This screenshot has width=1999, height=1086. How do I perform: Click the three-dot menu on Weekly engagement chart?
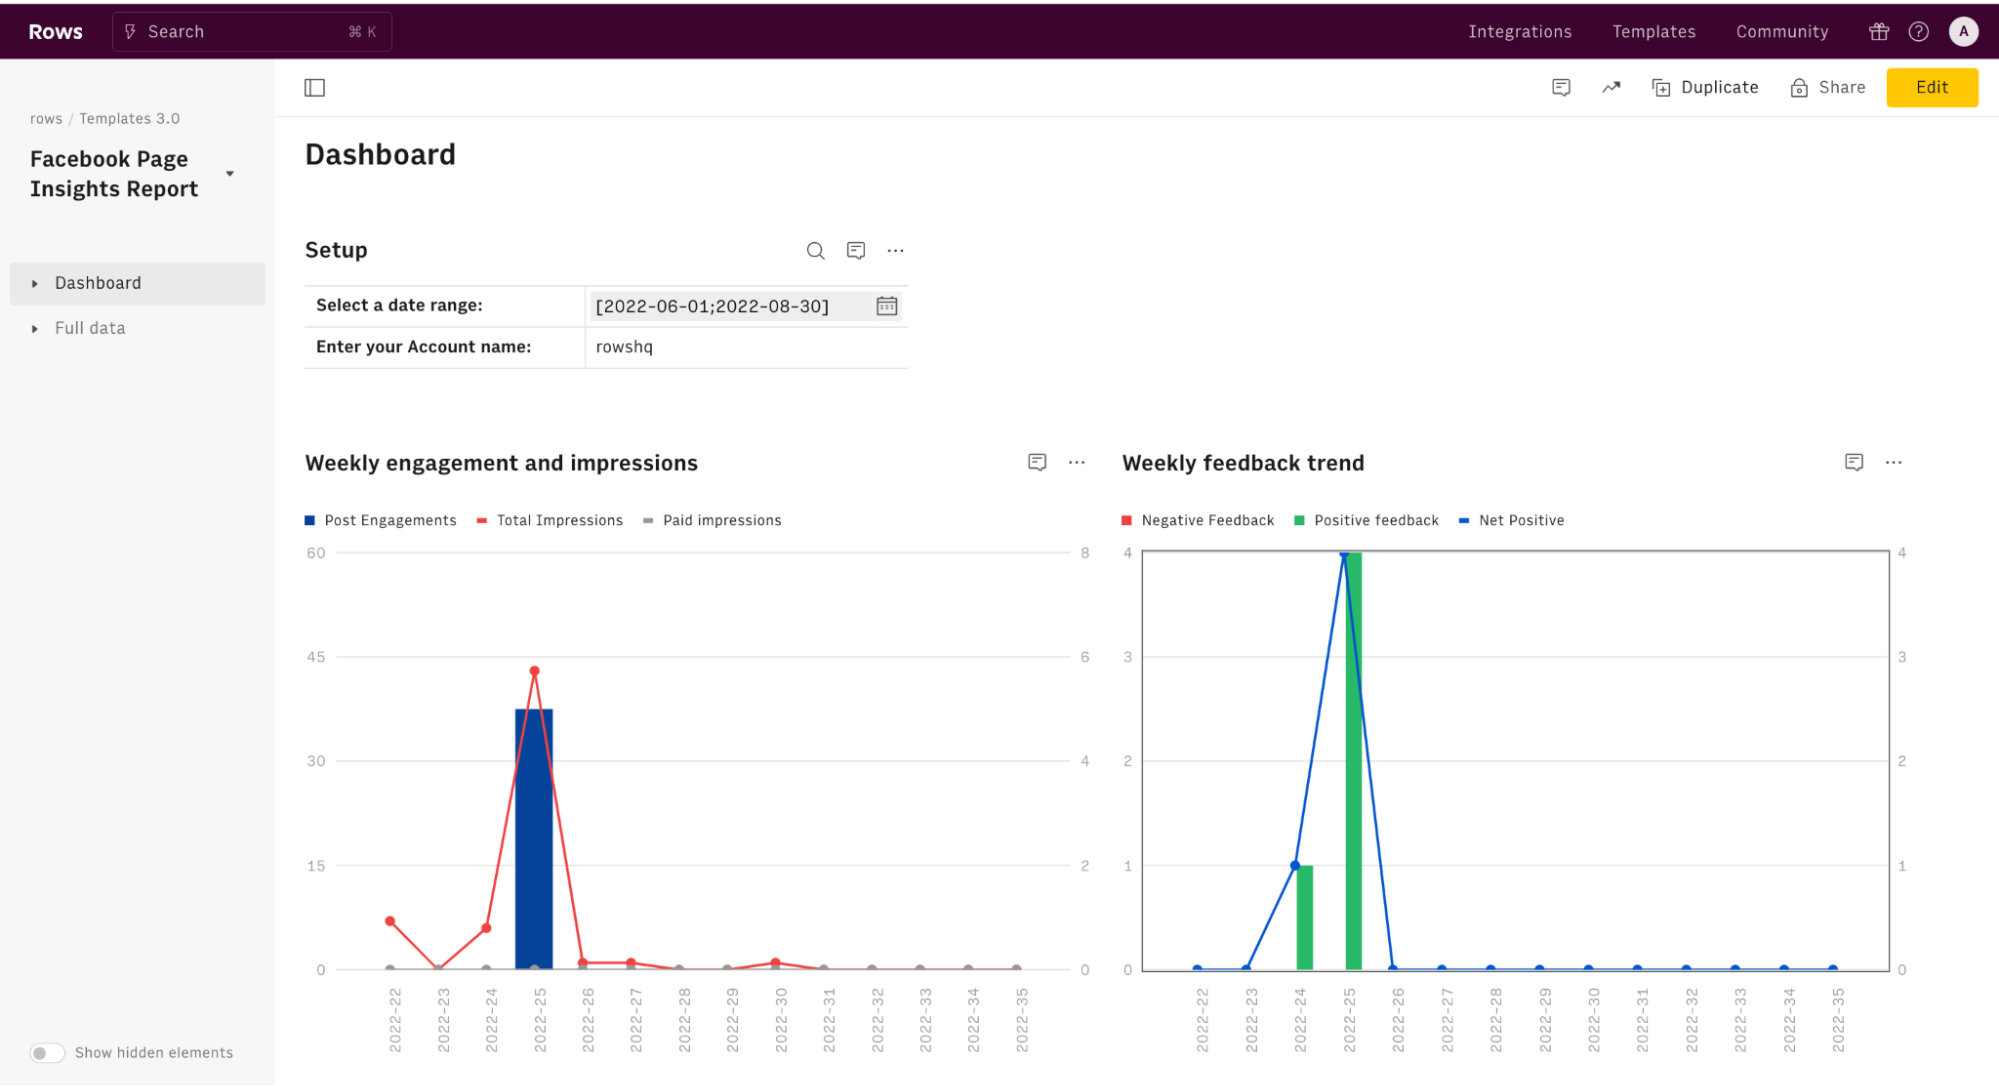coord(1076,463)
